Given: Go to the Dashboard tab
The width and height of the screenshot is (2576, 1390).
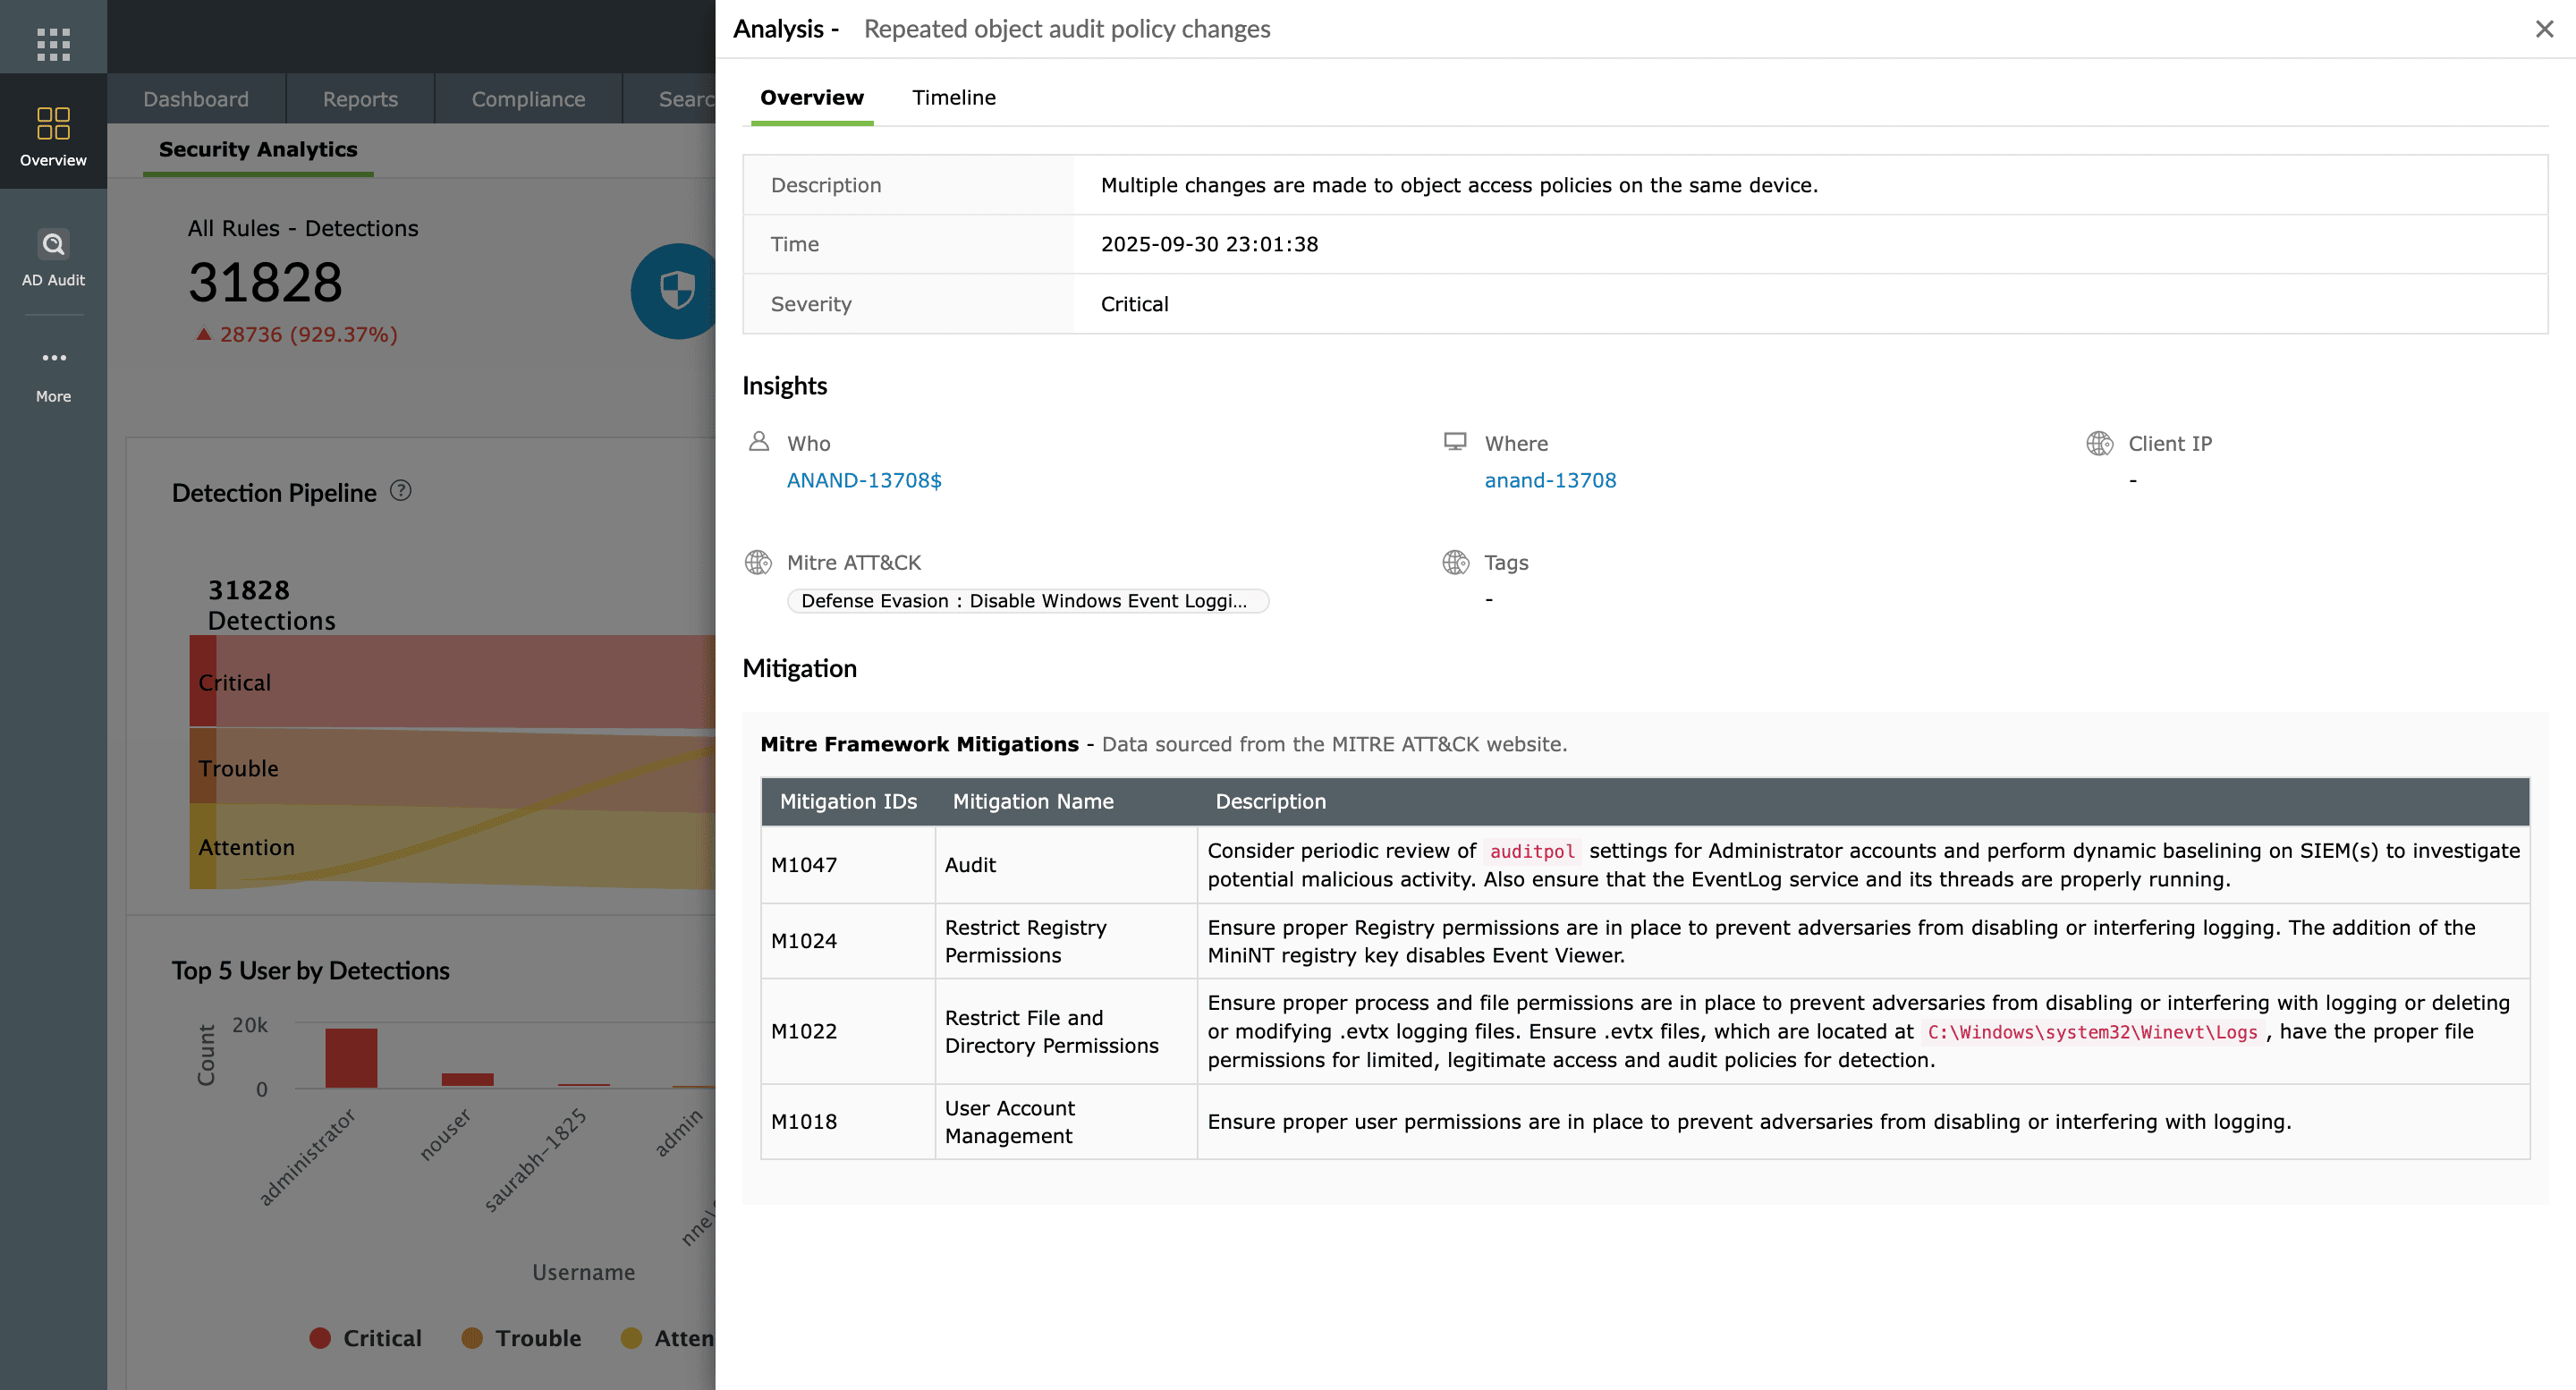Looking at the screenshot, I should coord(196,99).
